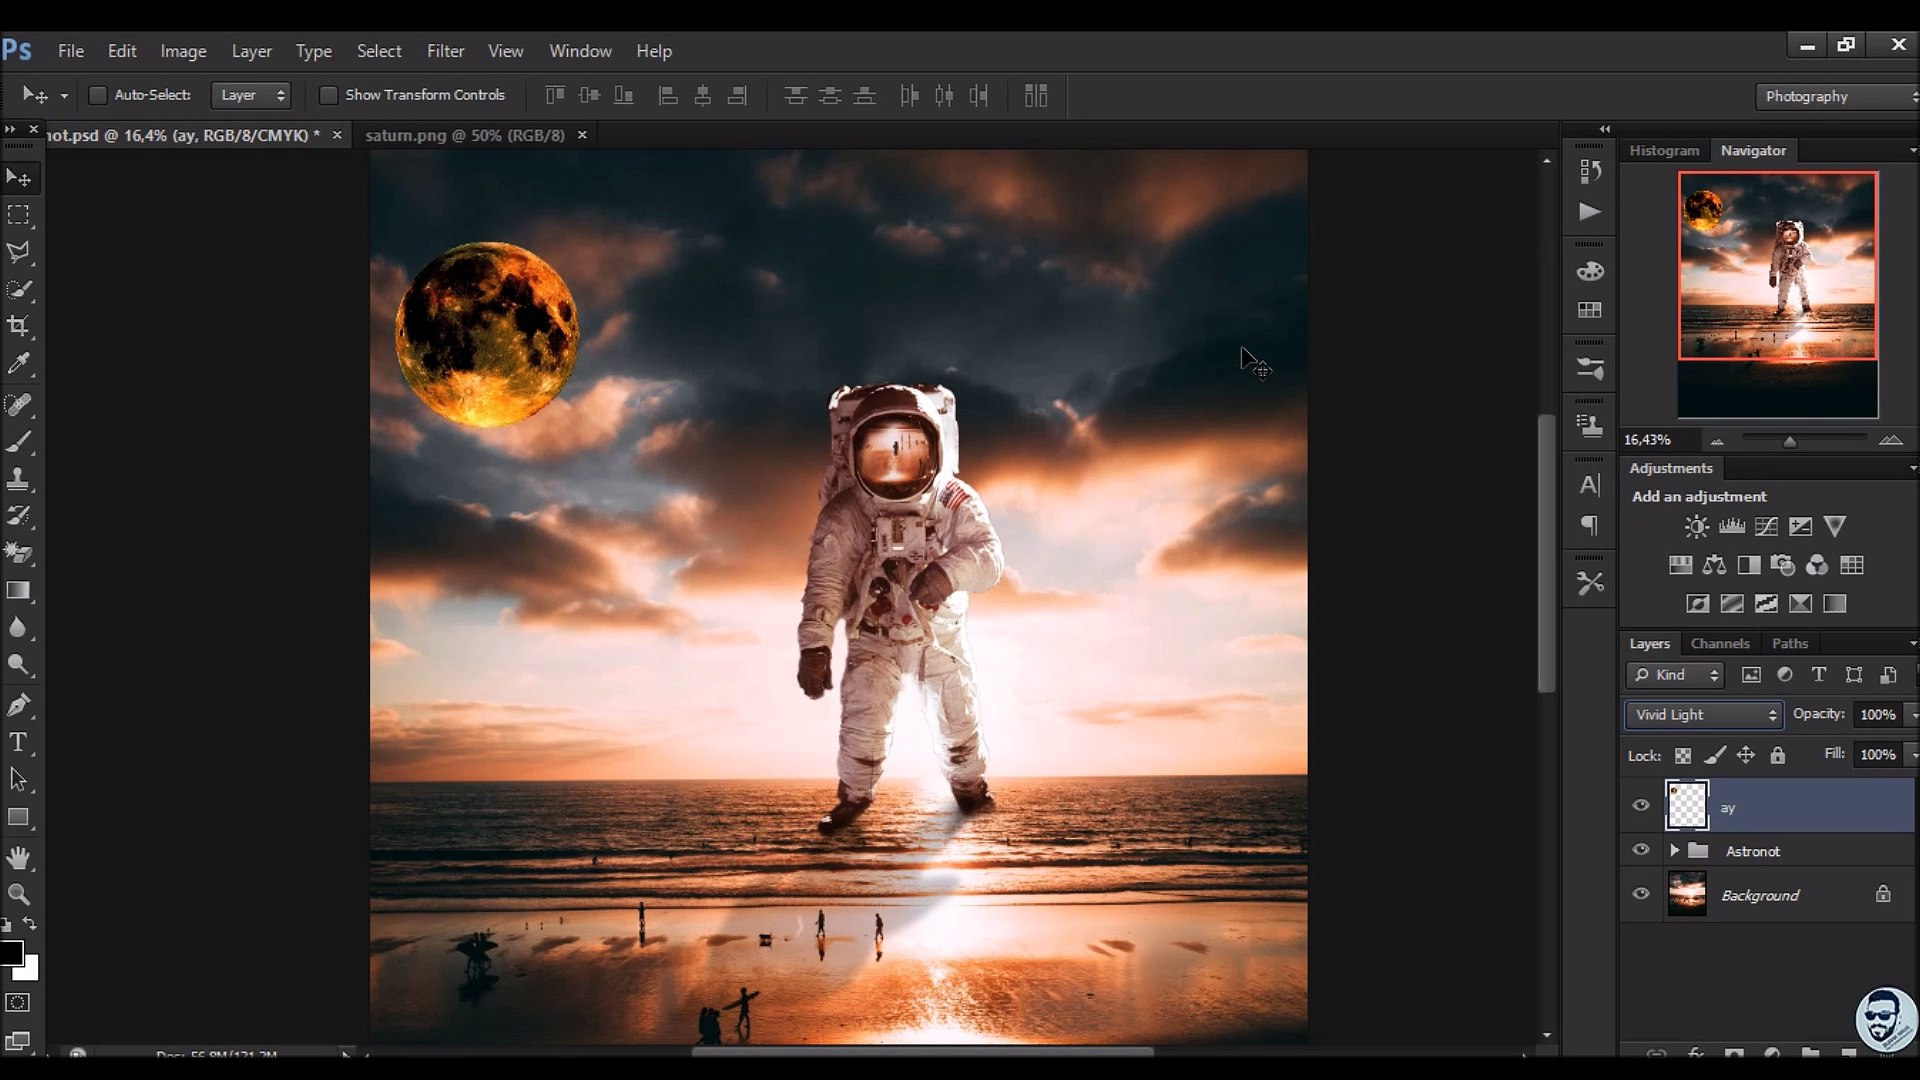Select the Pen tool

click(x=18, y=705)
